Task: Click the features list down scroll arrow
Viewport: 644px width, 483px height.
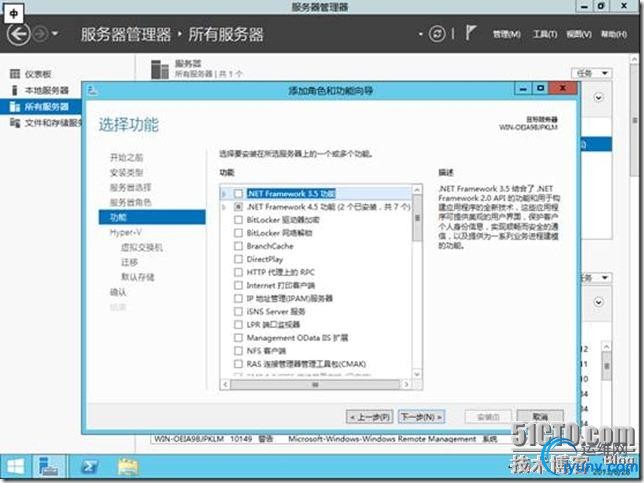Action: (x=417, y=374)
